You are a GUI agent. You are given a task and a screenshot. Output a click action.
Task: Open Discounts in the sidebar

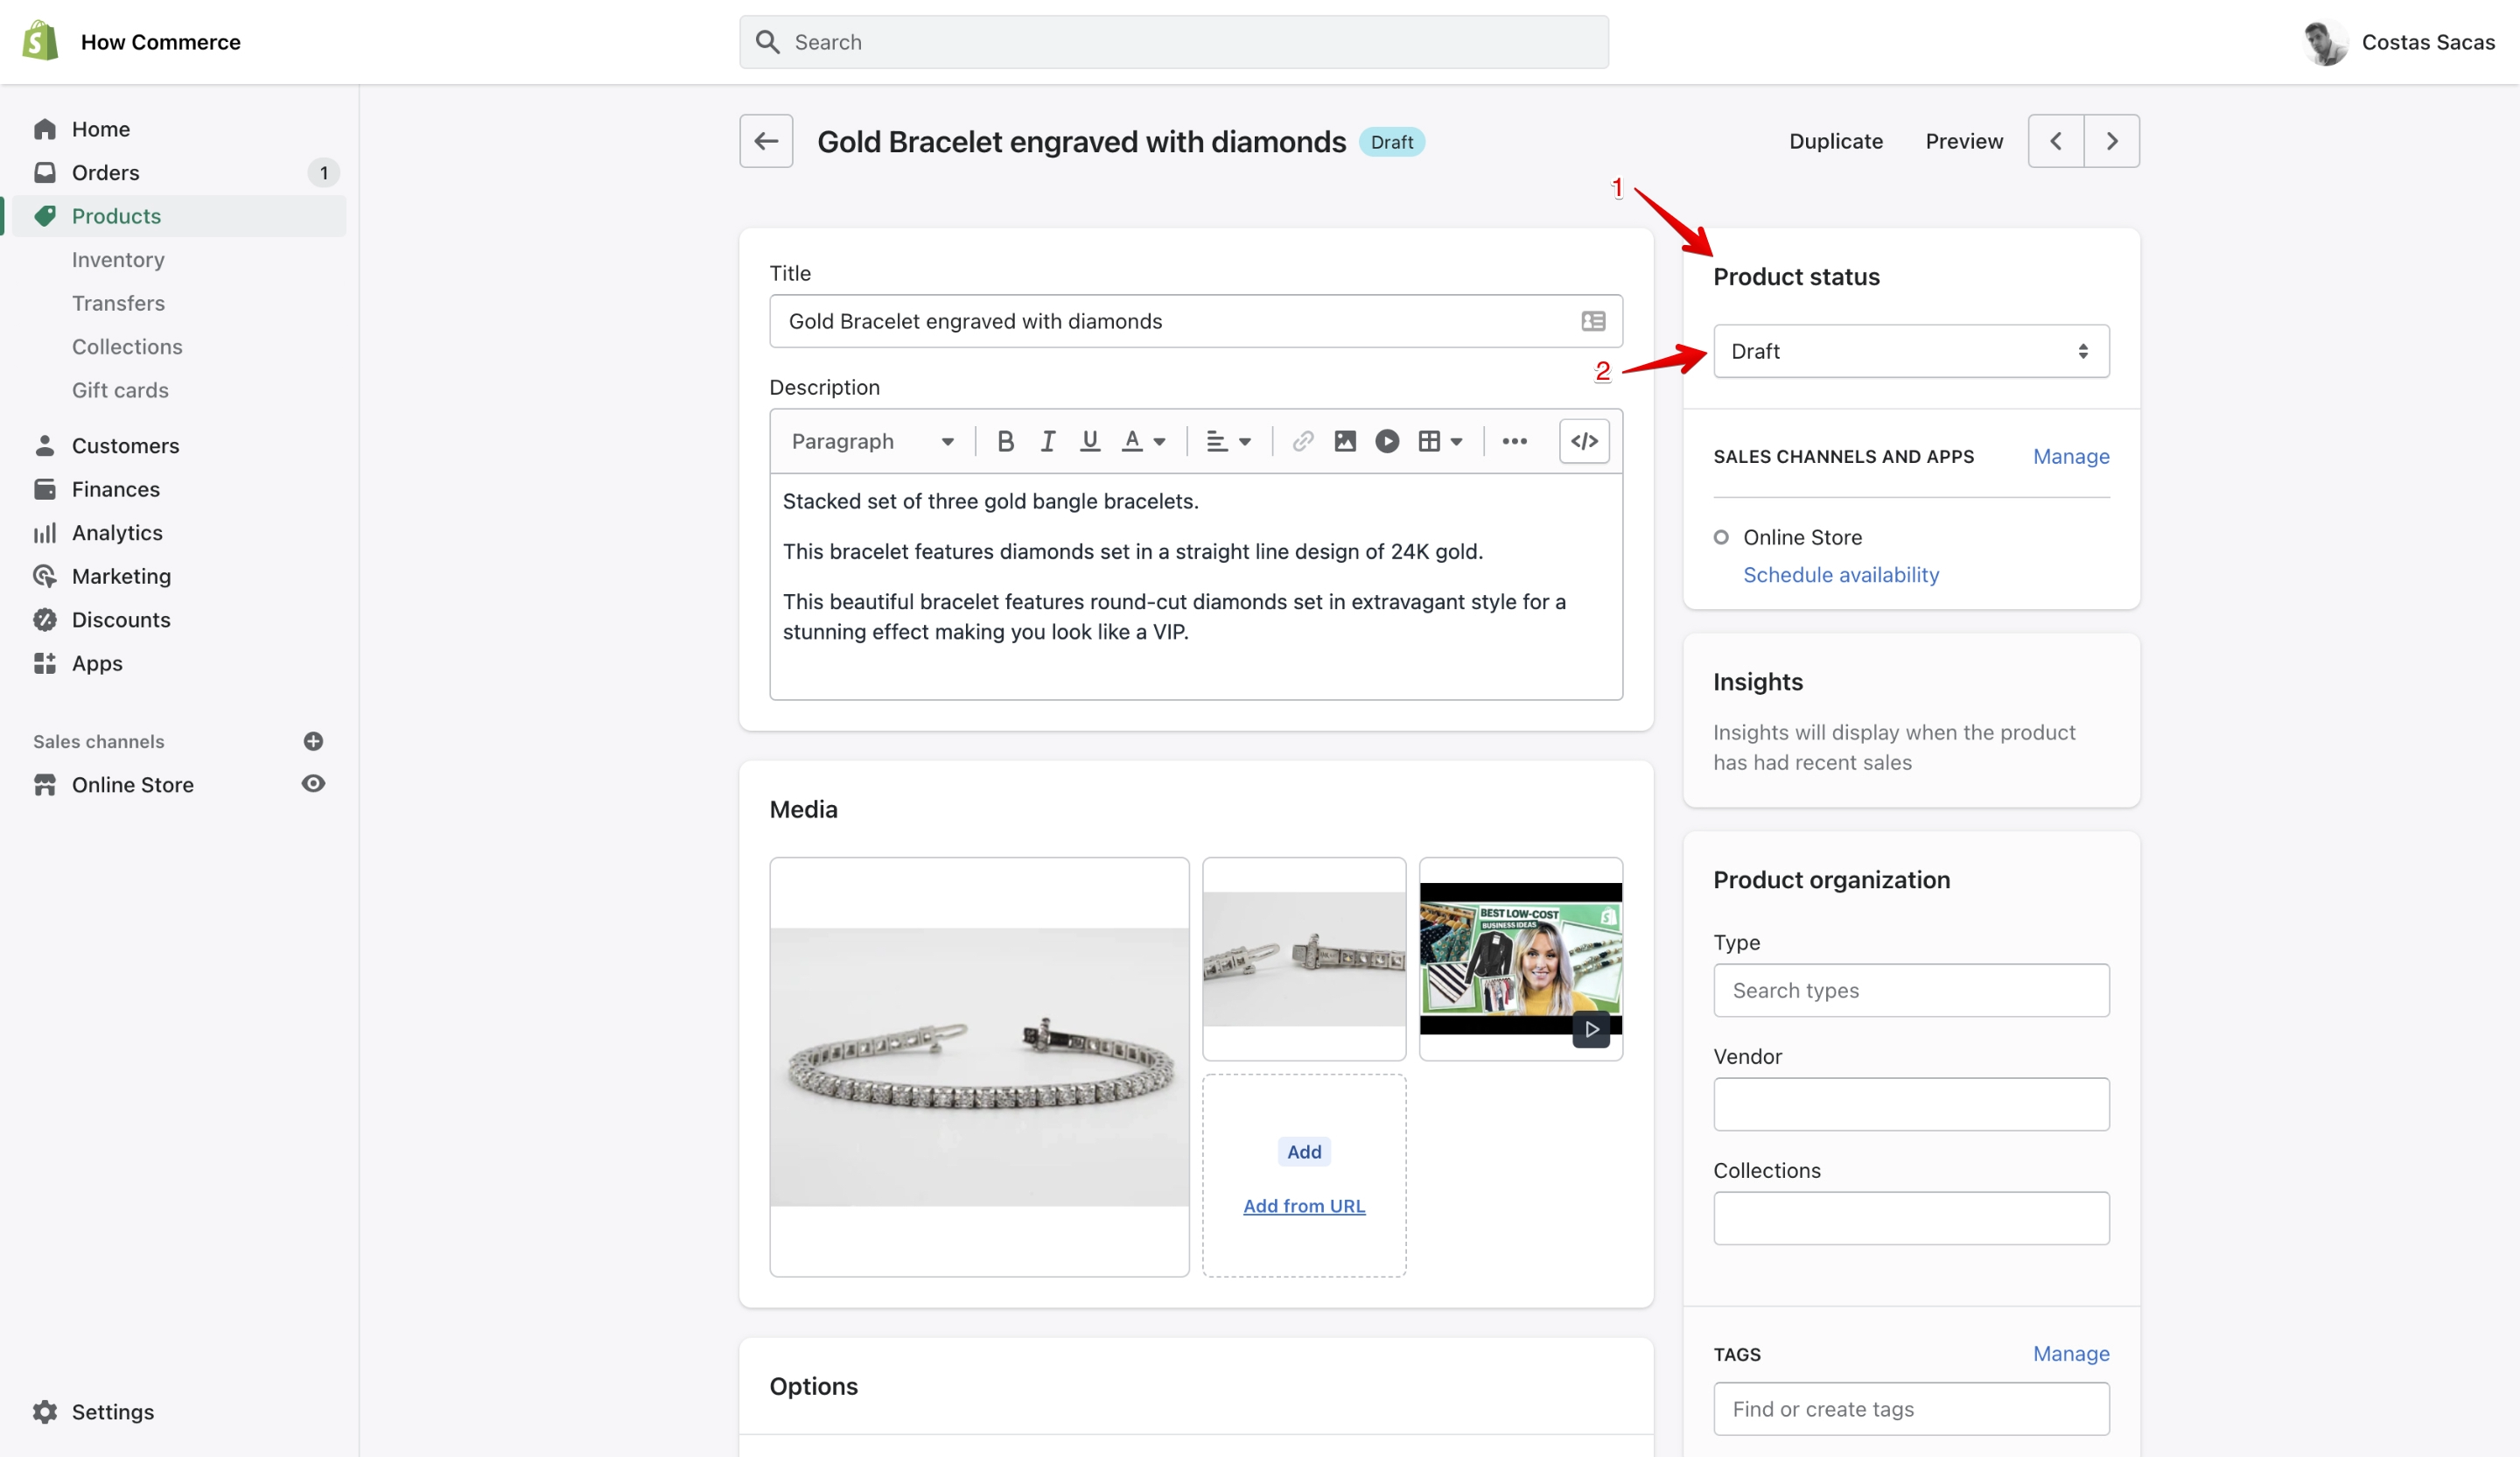tap(121, 619)
